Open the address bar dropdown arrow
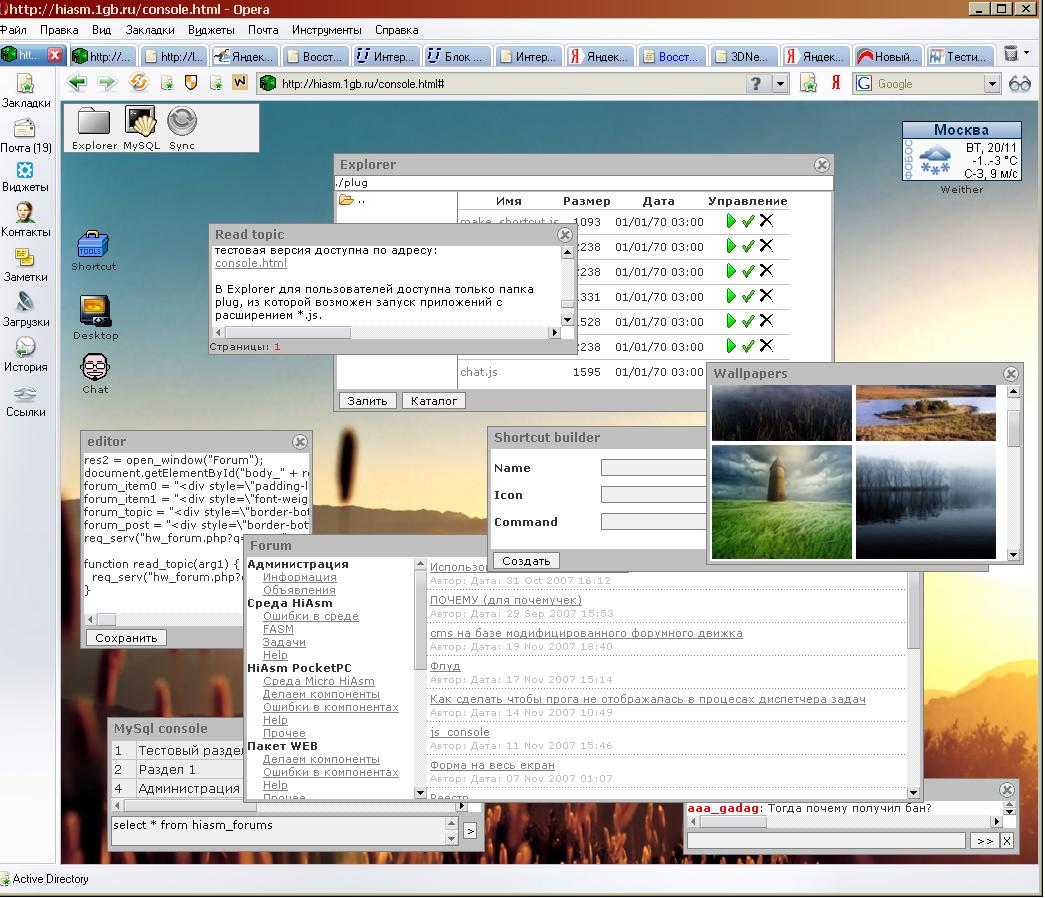This screenshot has height=898, width=1045. 781,84
